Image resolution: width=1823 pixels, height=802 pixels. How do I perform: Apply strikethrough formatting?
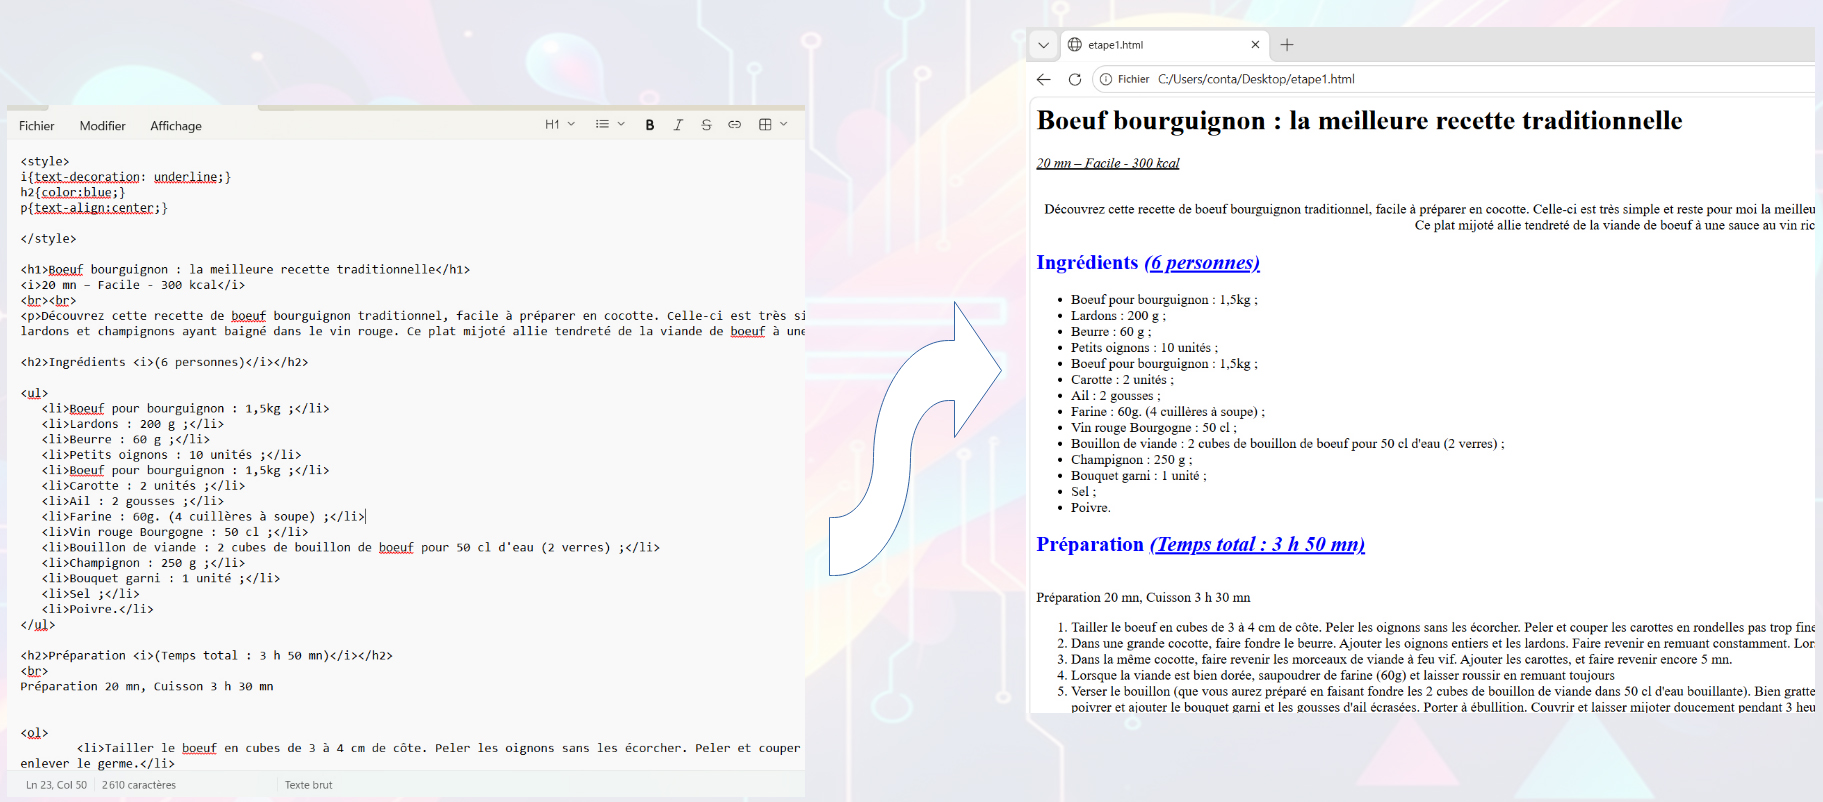(706, 125)
